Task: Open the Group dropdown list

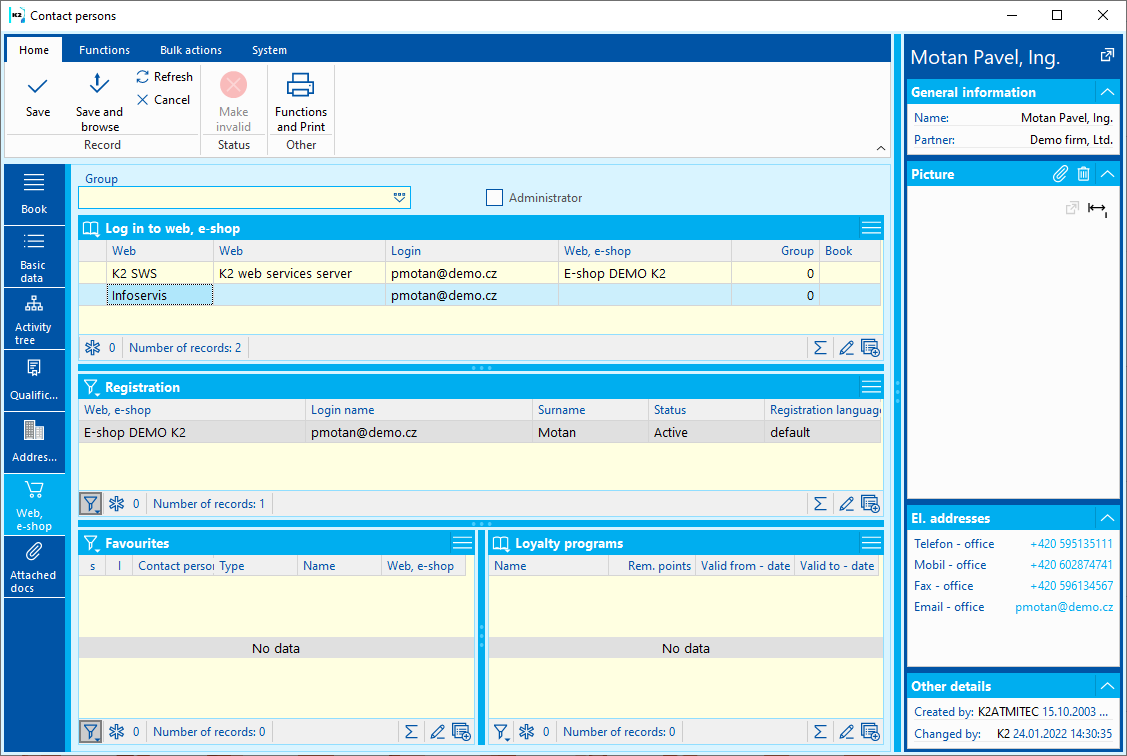Action: click(x=400, y=198)
